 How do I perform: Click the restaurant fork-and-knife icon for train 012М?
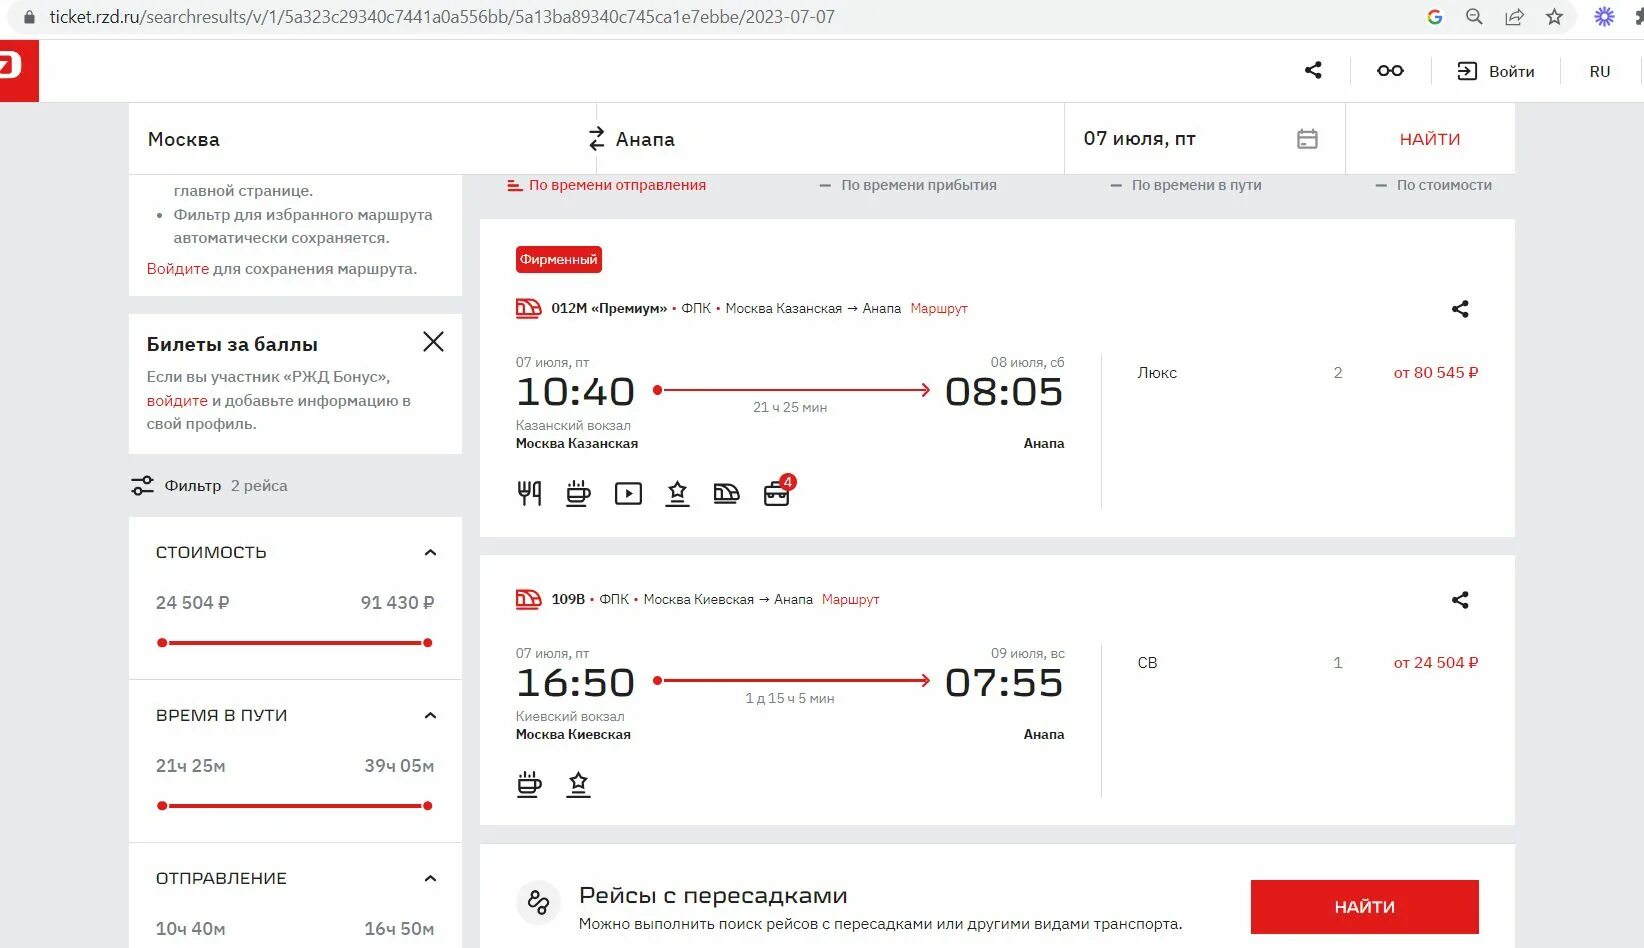click(x=529, y=493)
